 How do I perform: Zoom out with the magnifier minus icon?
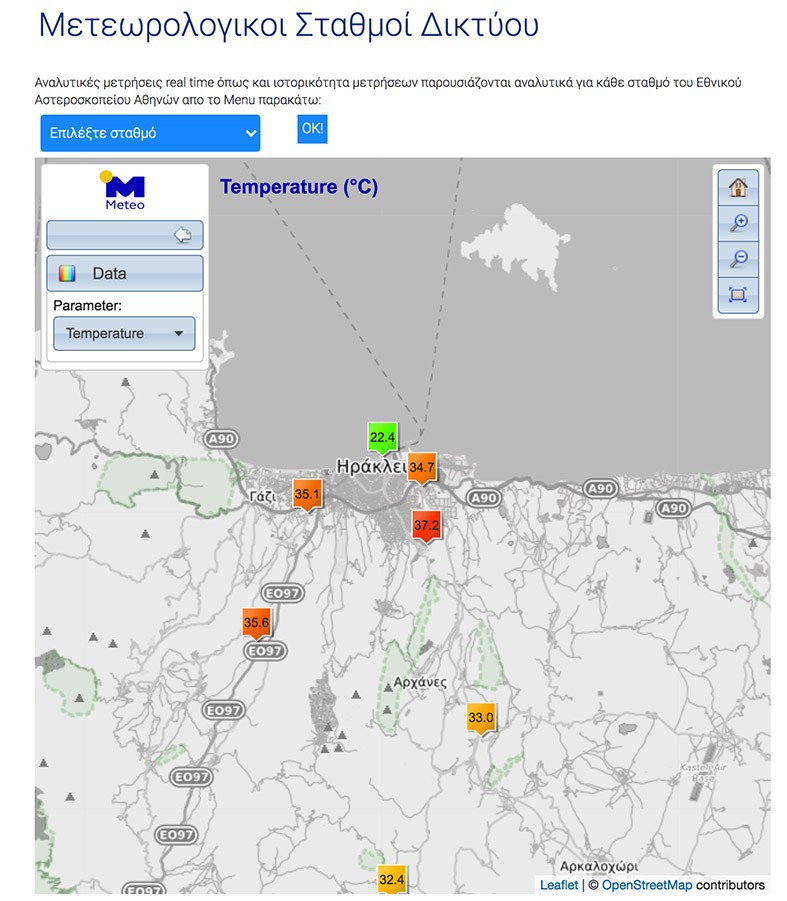pos(738,259)
